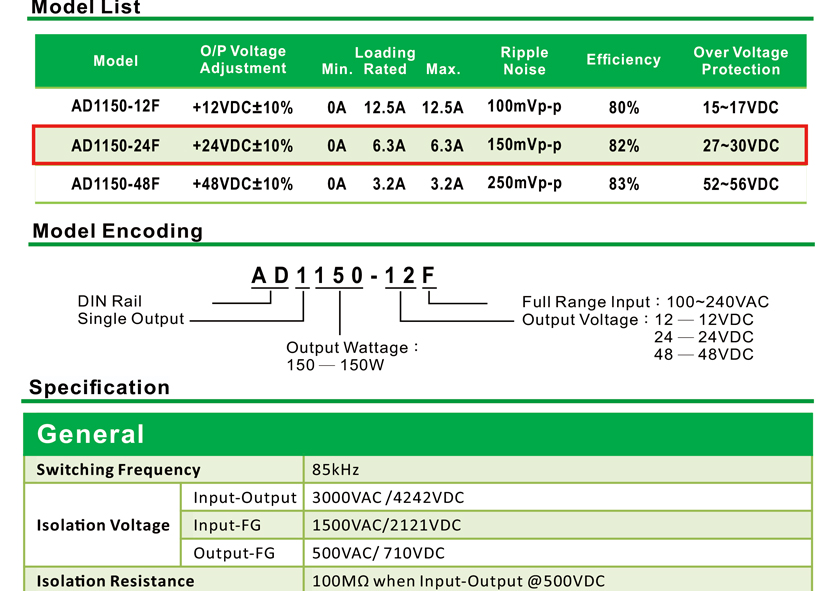Click the 3000VAC /4242VDC value
Screen dimensions: 830x591
tap(388, 498)
